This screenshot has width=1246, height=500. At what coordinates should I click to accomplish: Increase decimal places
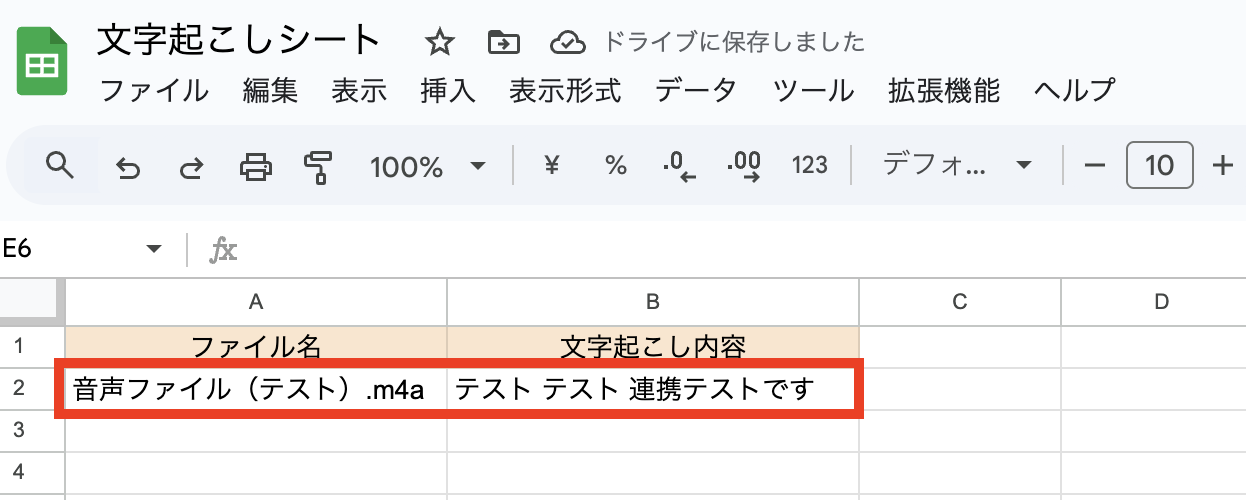click(744, 166)
